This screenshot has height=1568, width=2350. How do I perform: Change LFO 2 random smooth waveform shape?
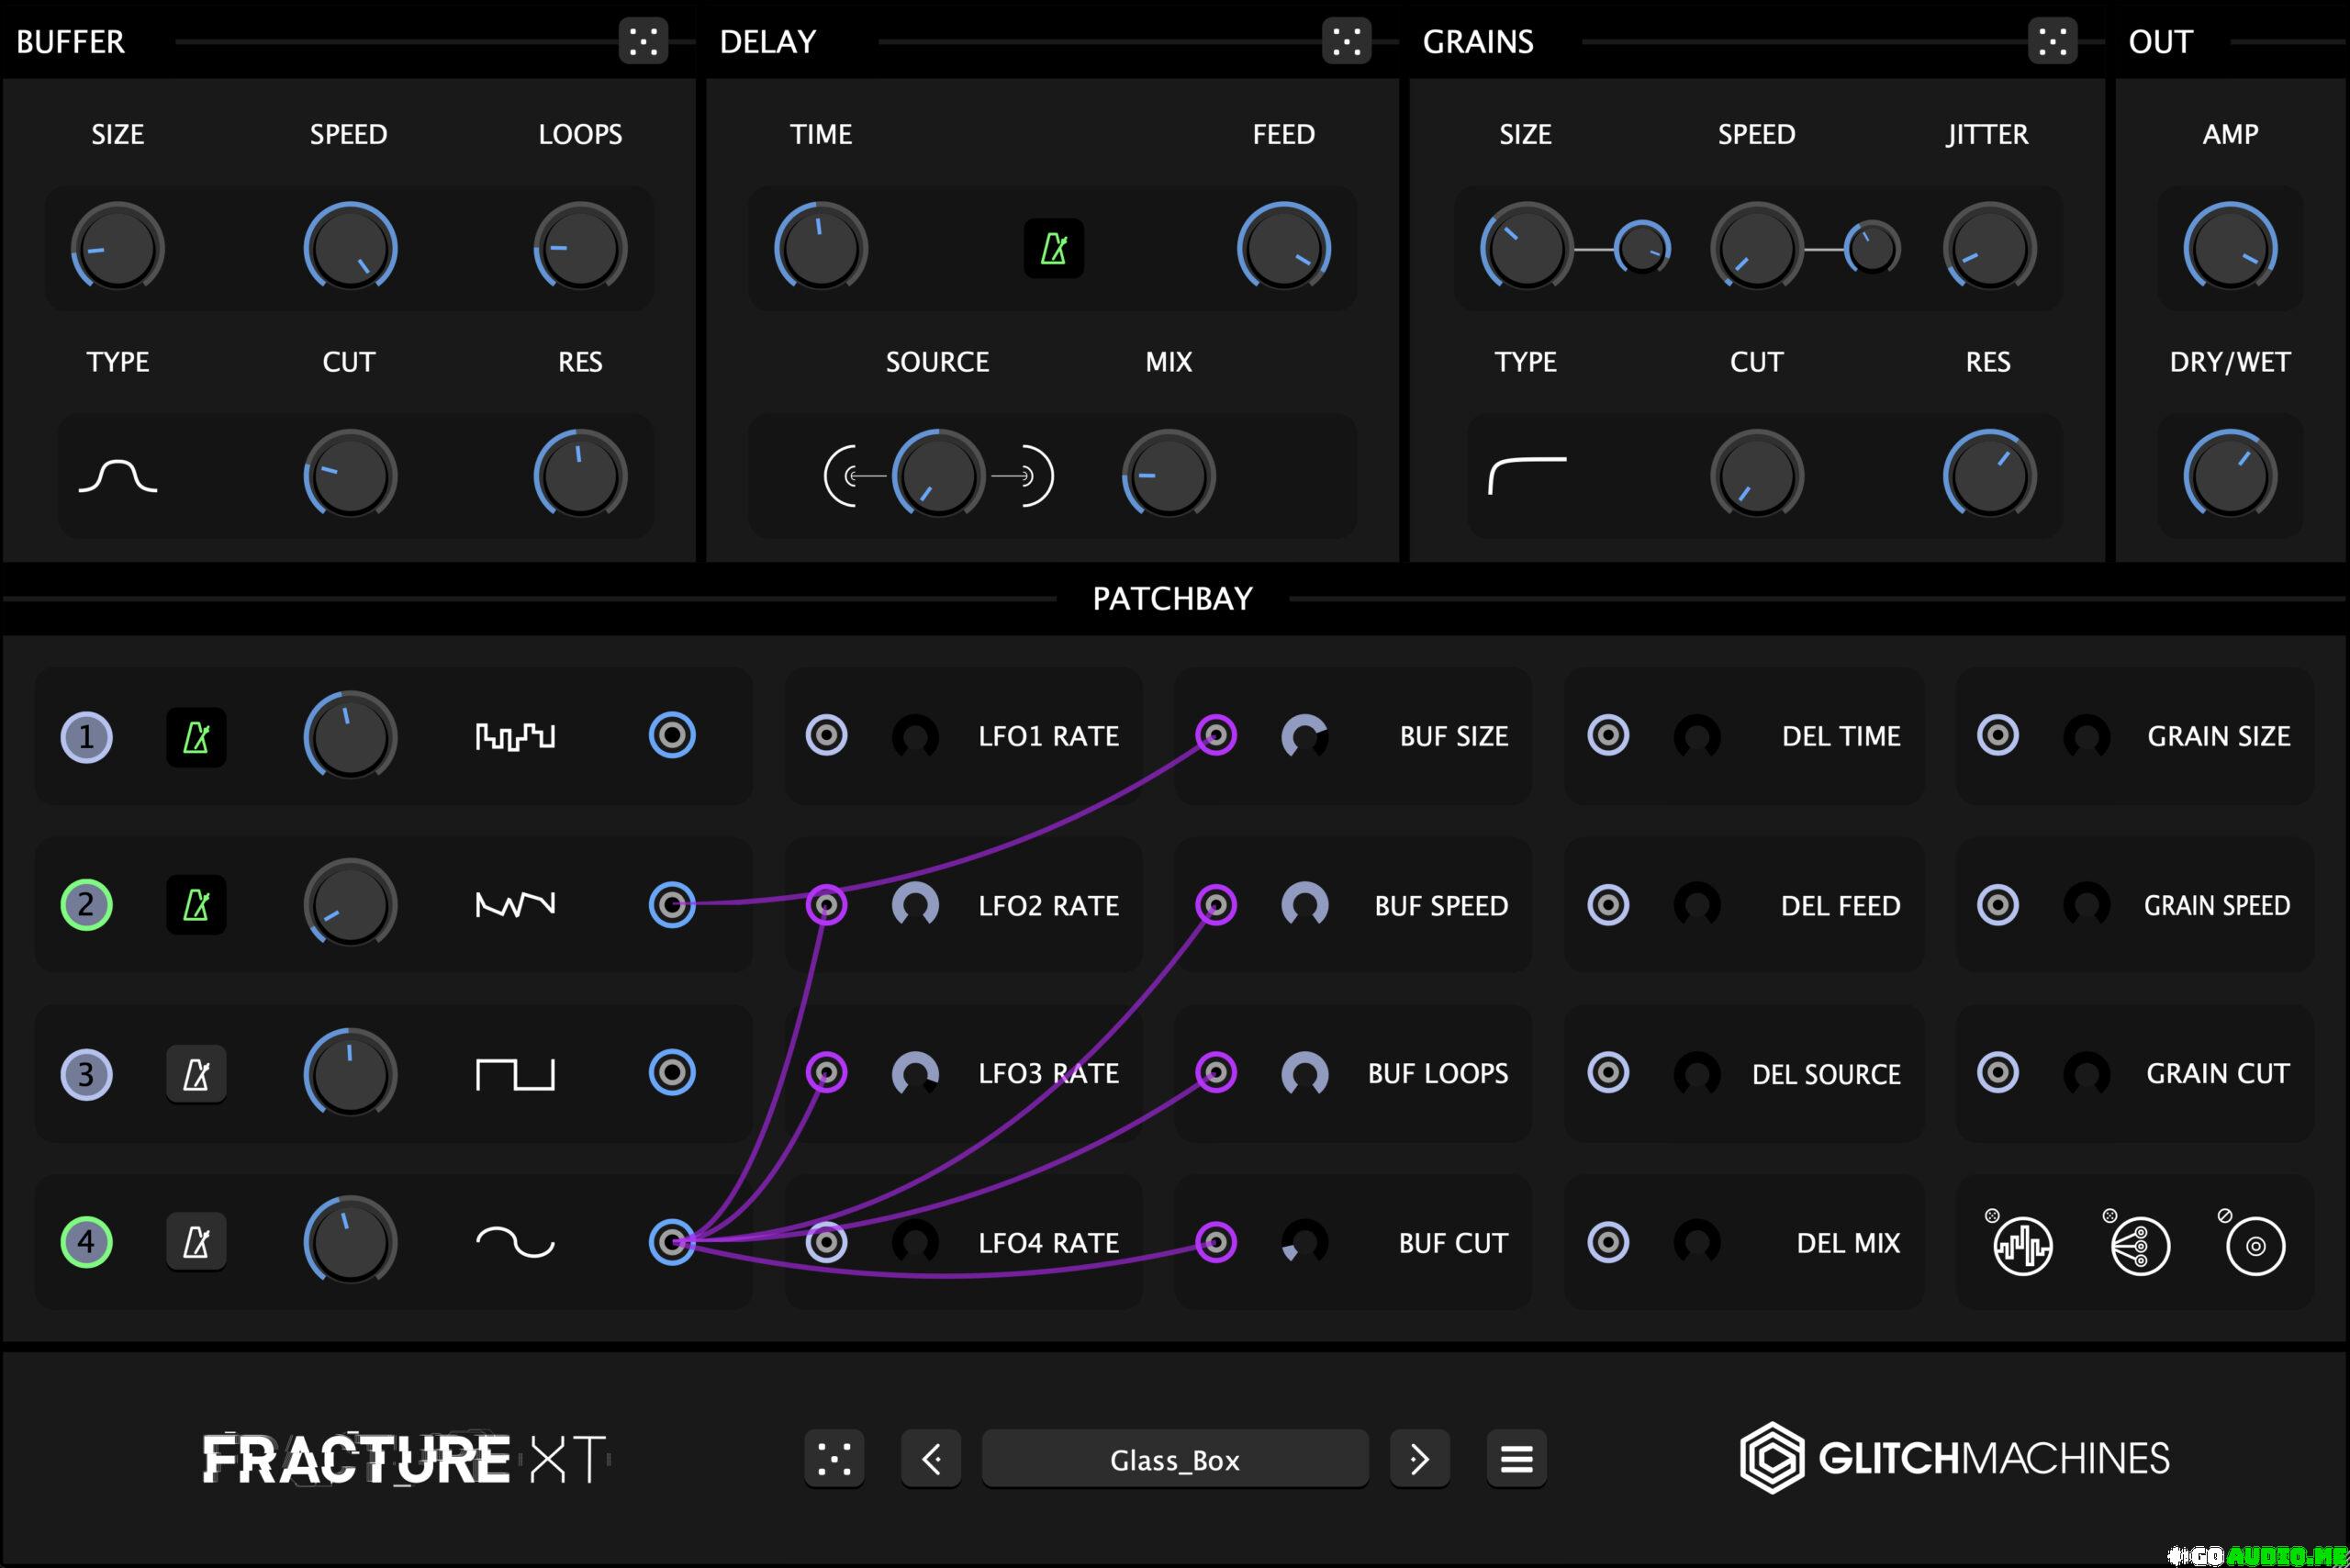[515, 905]
